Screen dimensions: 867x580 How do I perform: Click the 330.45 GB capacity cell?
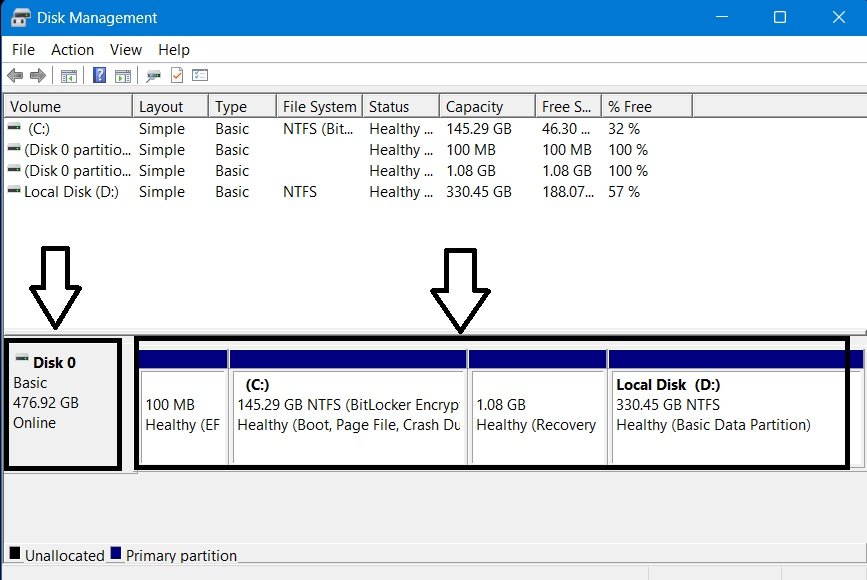click(x=479, y=192)
